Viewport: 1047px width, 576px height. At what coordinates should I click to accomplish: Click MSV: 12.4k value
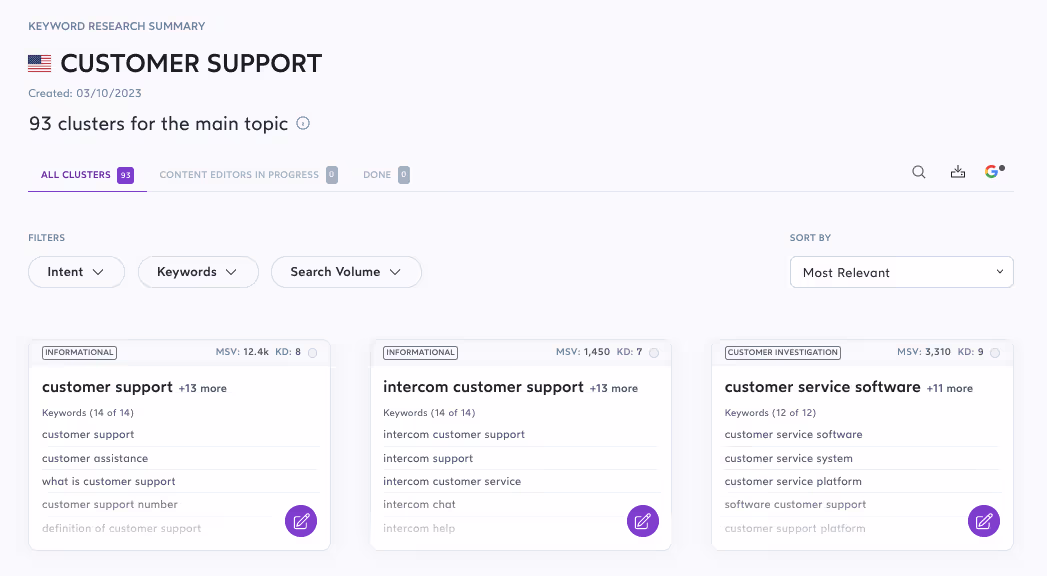[242, 352]
